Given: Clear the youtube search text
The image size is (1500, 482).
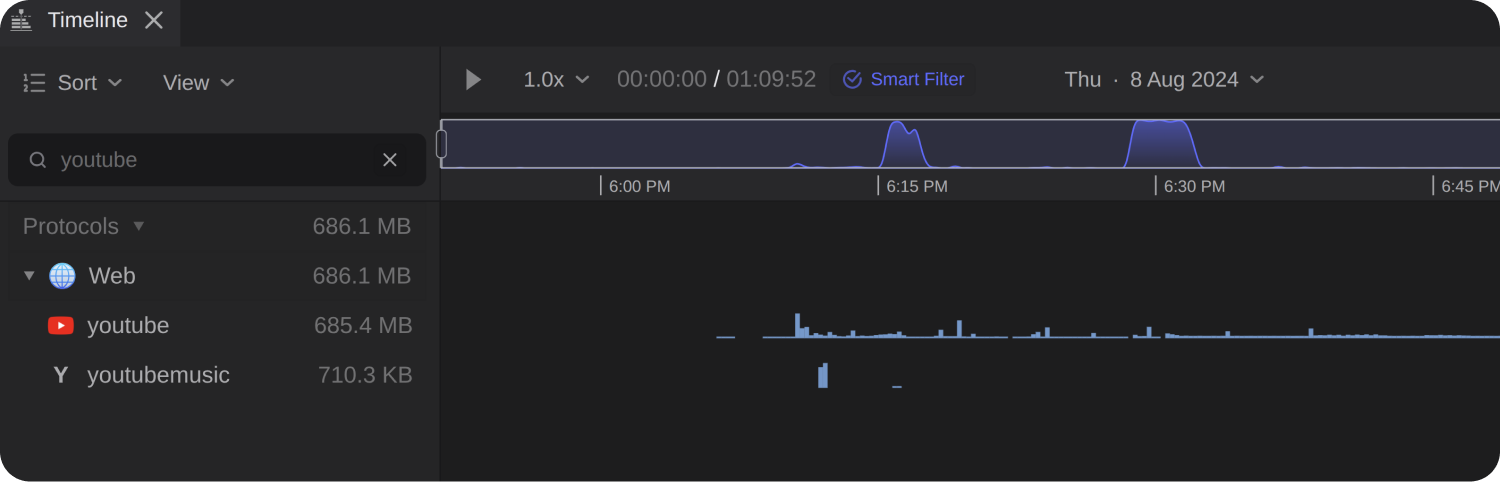Looking at the screenshot, I should [x=390, y=160].
